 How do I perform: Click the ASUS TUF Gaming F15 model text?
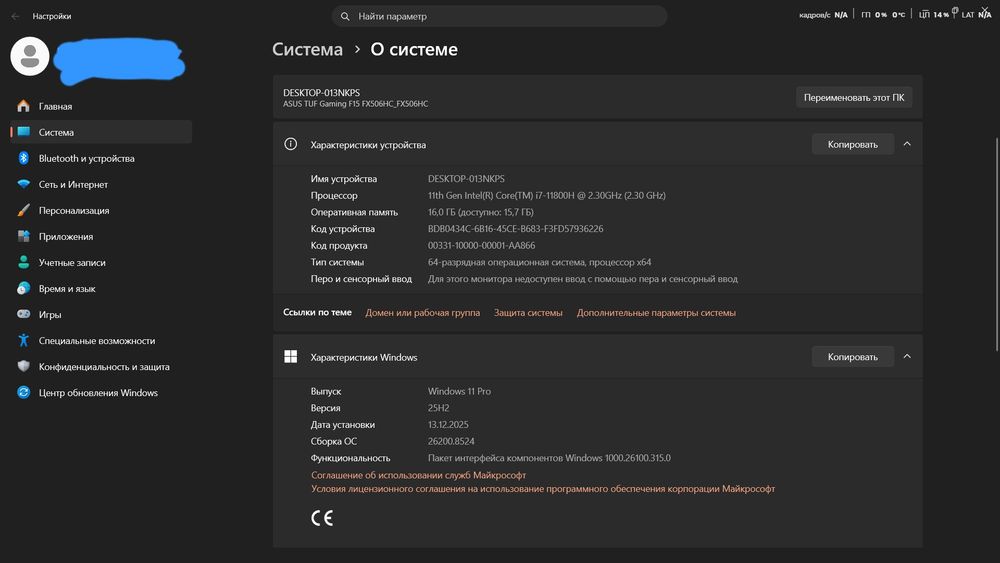click(355, 103)
